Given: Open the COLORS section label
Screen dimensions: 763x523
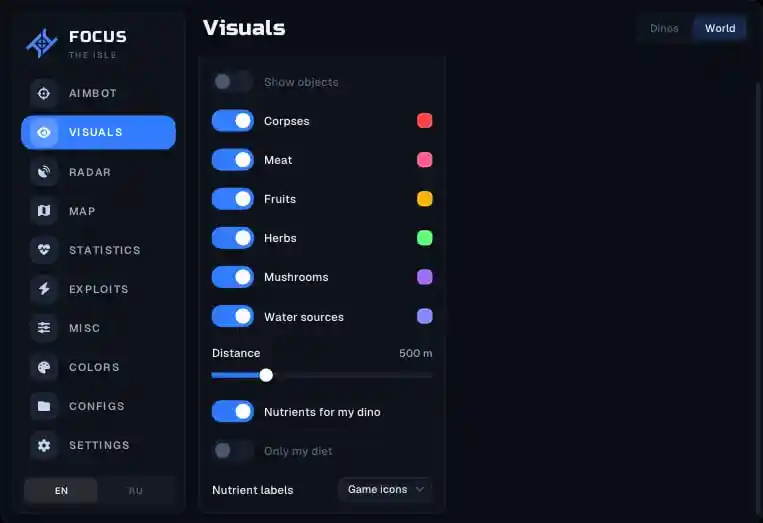Looking at the screenshot, I should point(94,367).
